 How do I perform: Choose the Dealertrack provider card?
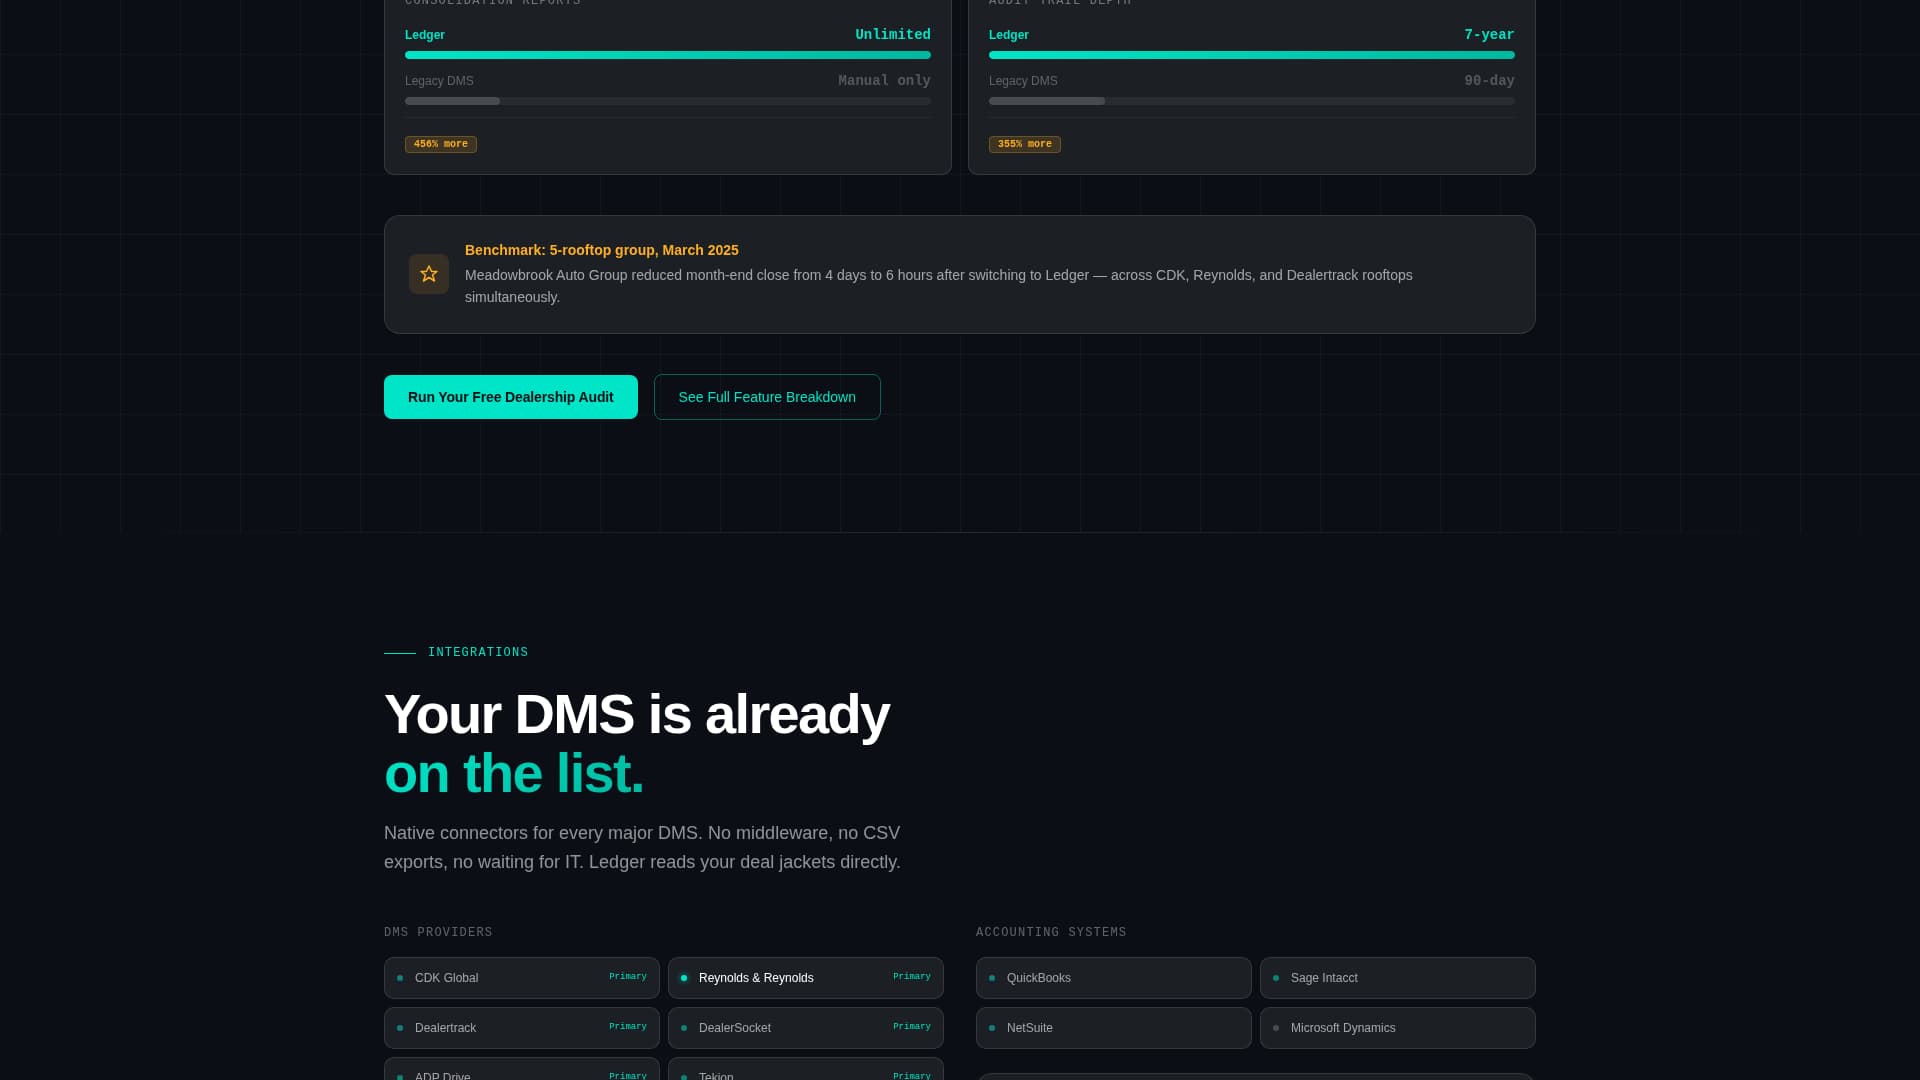pos(522,1028)
